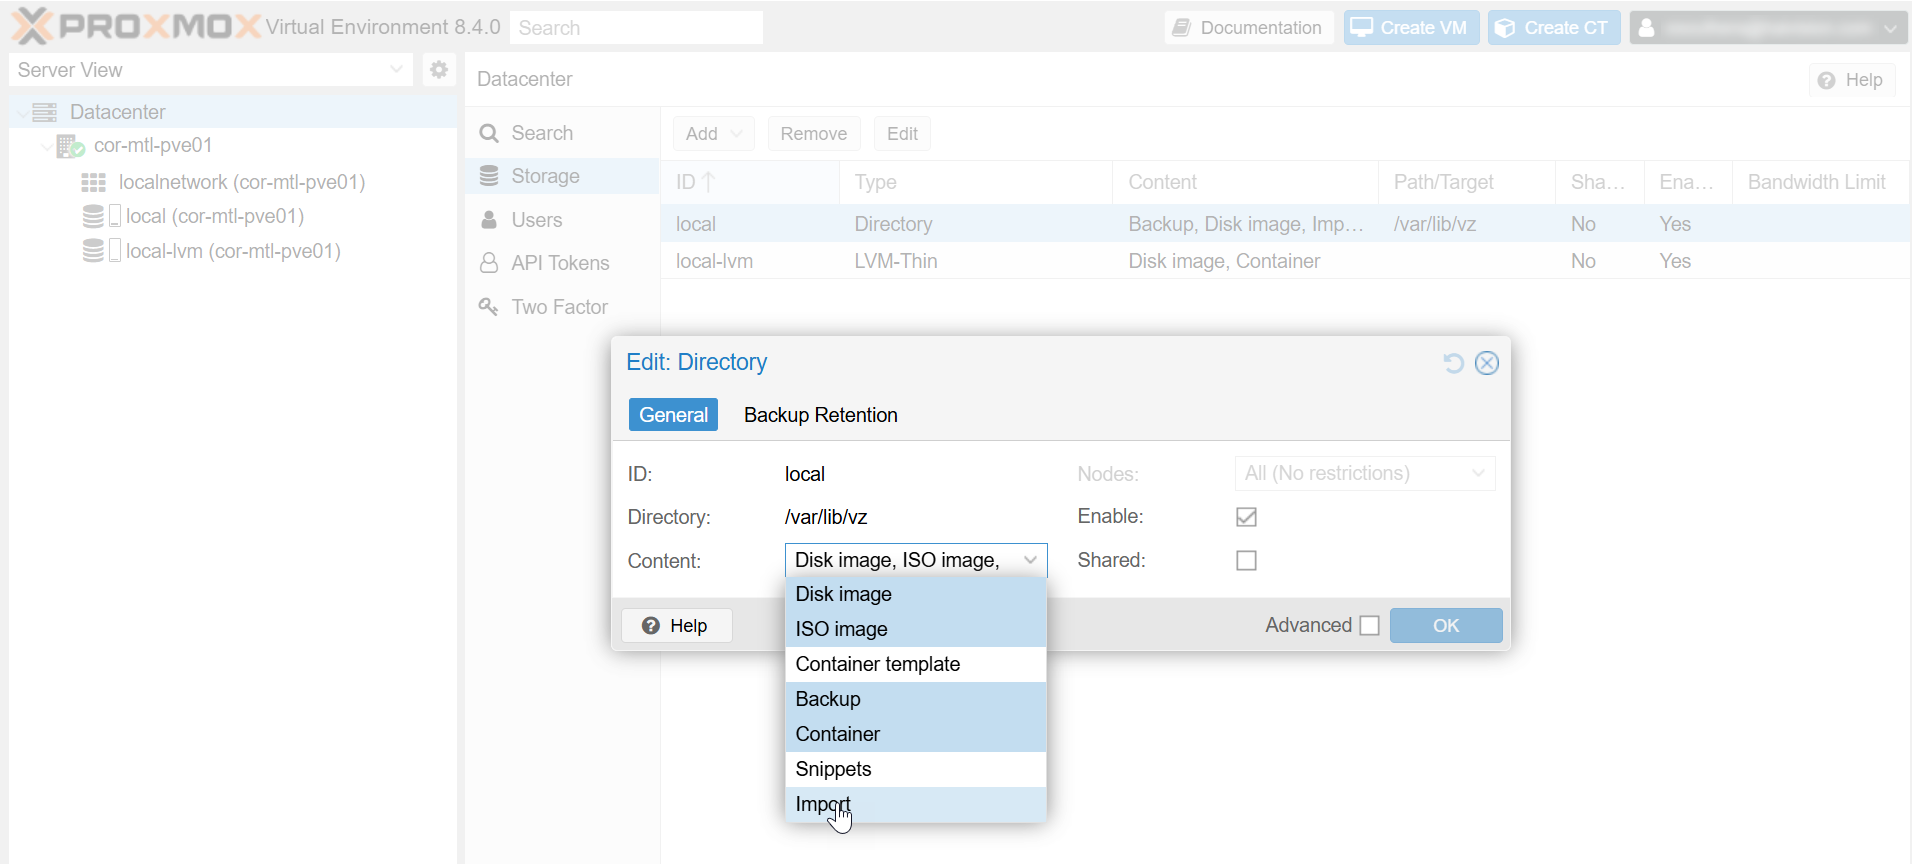Toggle the Enable checkbox
Image resolution: width=1912 pixels, height=864 pixels.
coord(1246,517)
